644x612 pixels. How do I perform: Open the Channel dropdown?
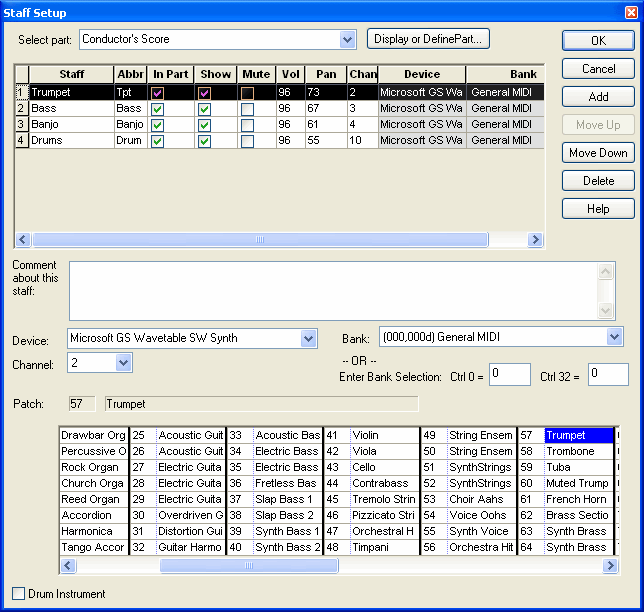tap(123, 363)
